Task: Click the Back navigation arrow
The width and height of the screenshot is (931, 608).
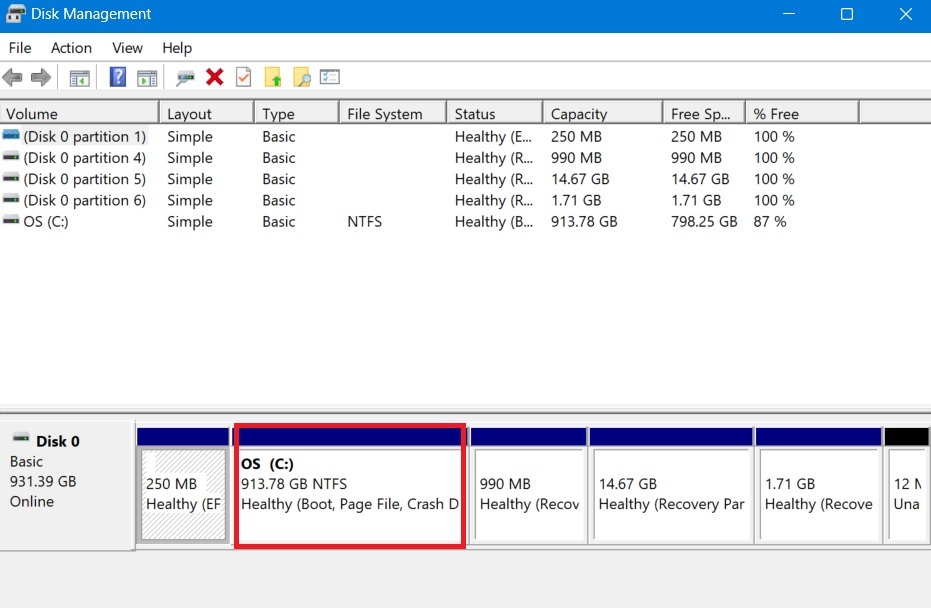Action: (x=13, y=77)
